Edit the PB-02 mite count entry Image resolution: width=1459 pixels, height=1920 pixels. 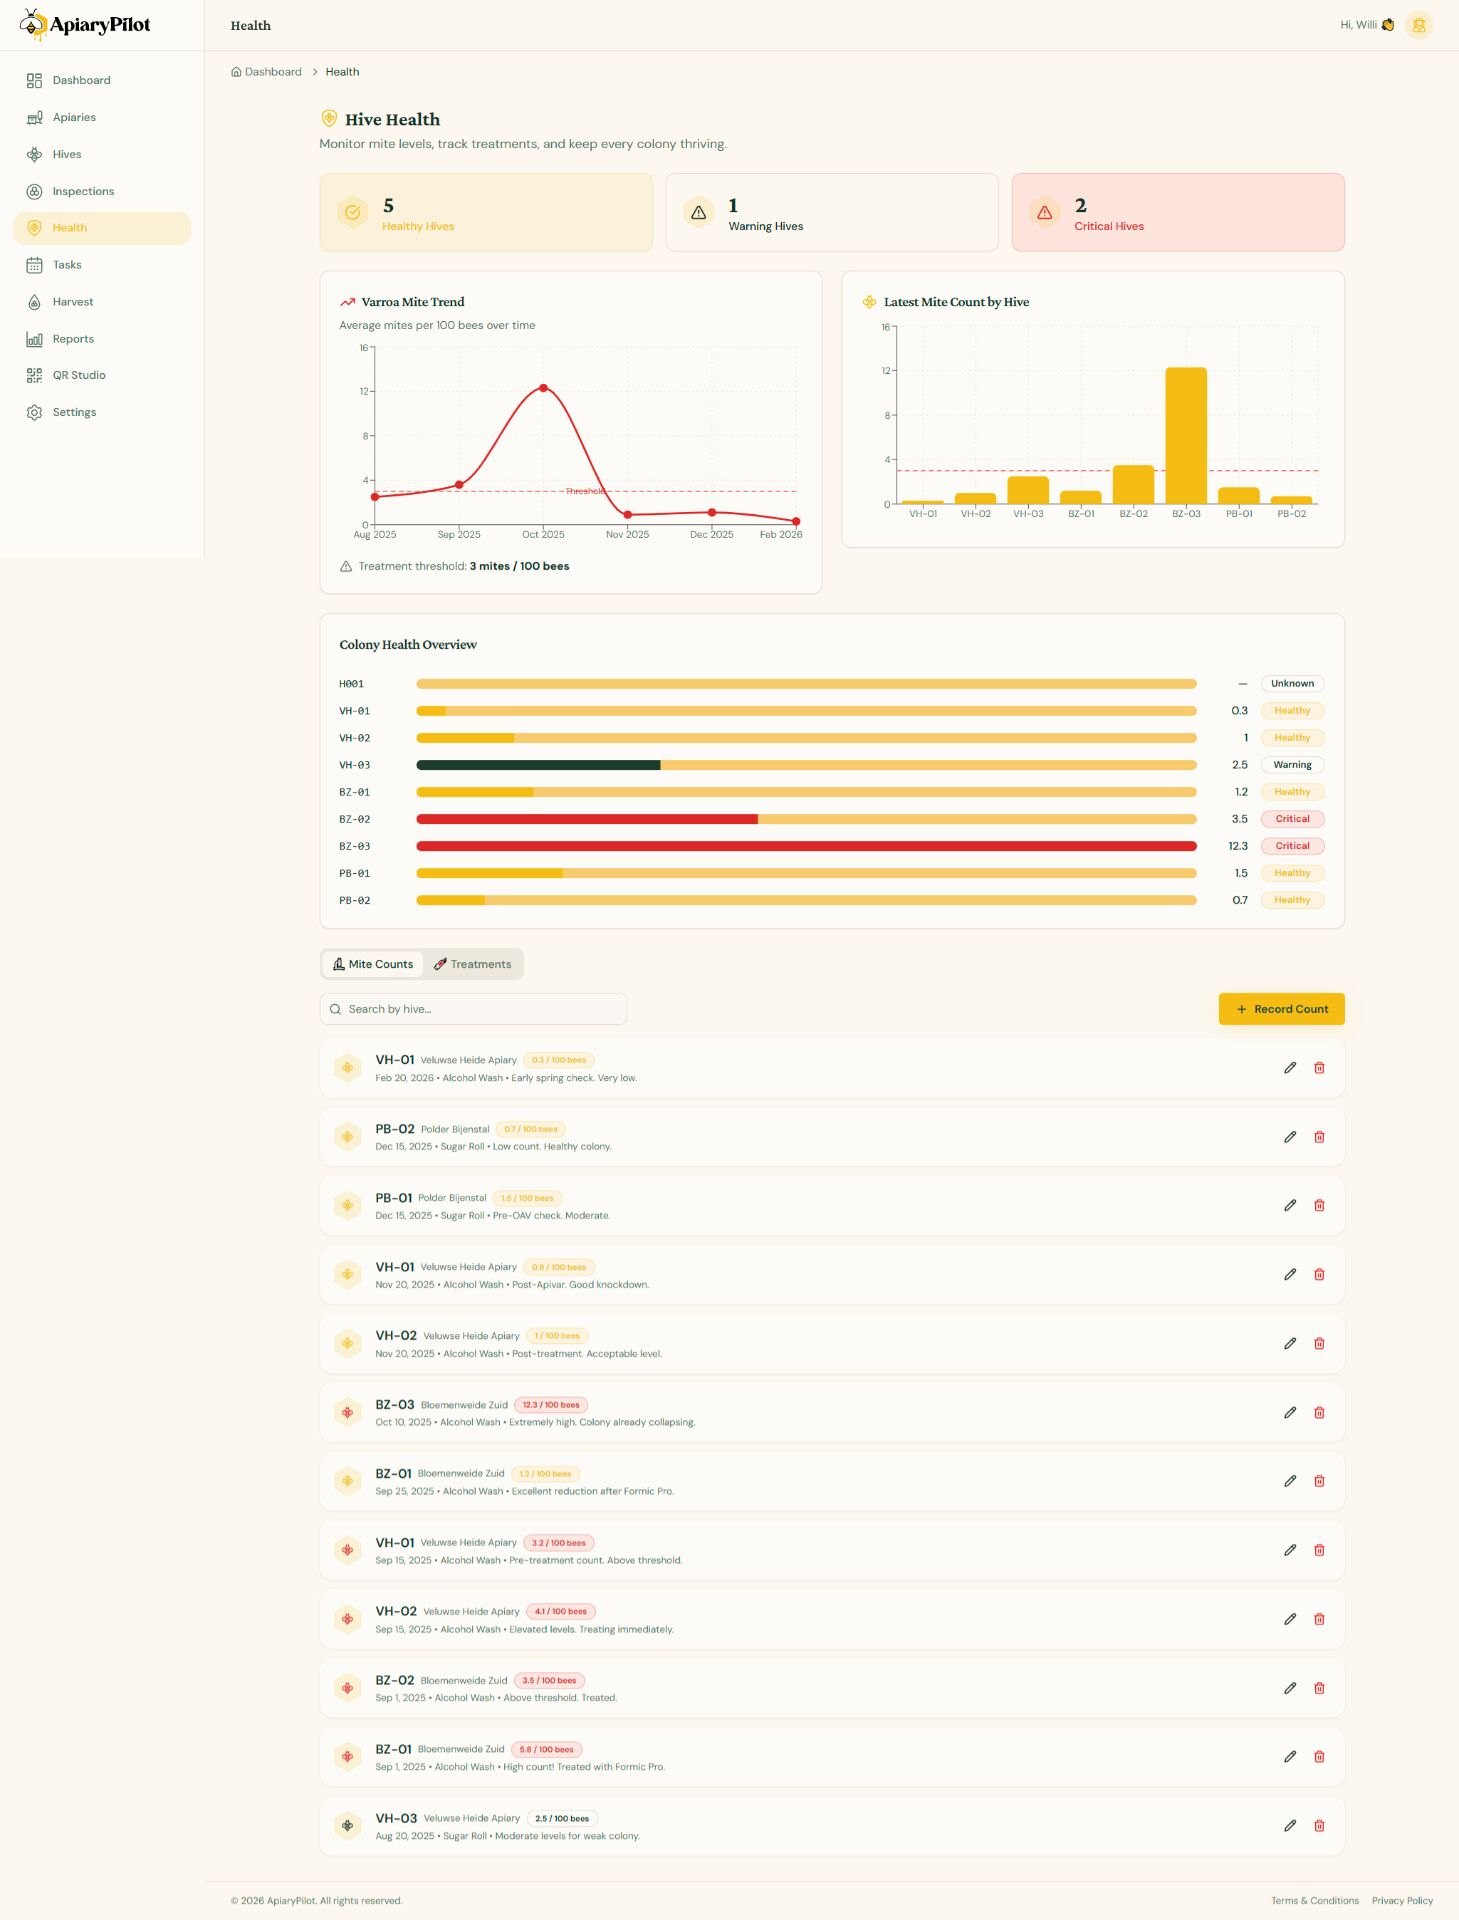tap(1290, 1137)
